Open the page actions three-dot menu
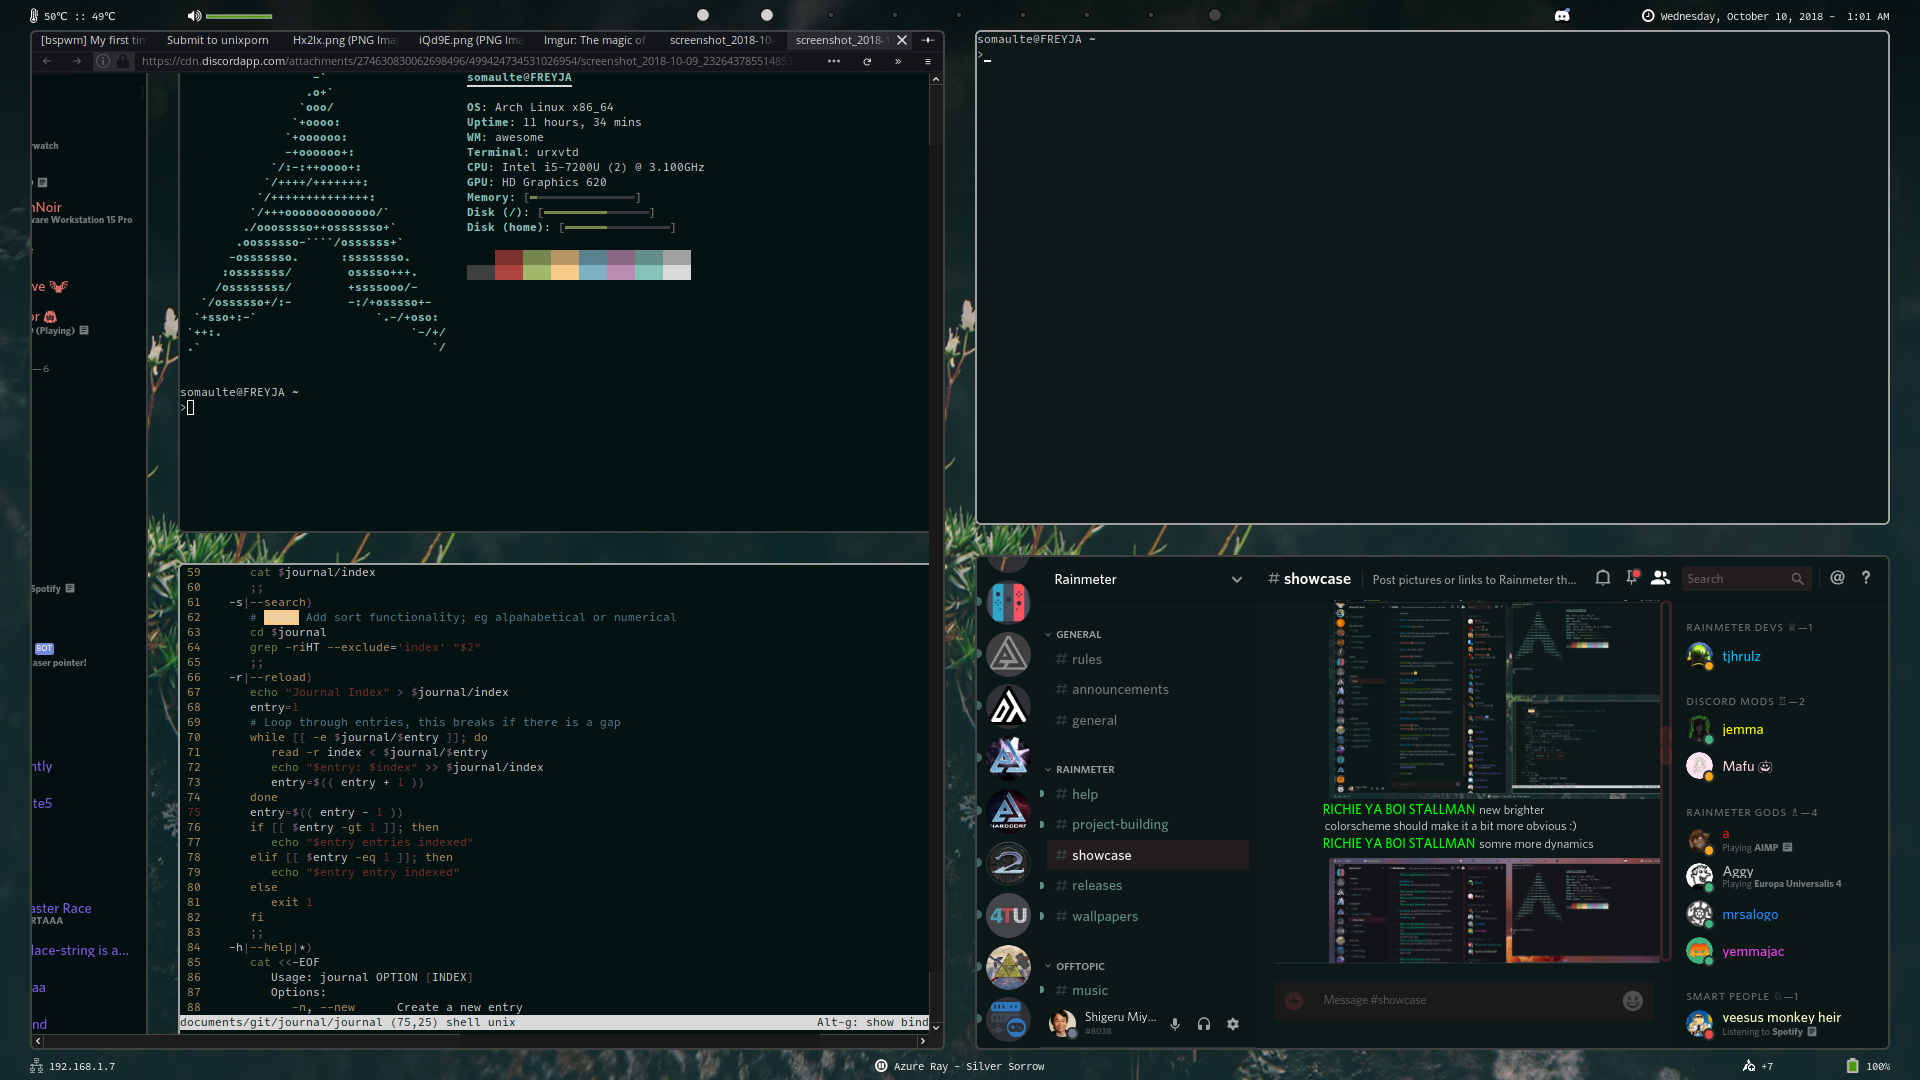This screenshot has height=1080, width=1920. tap(834, 61)
